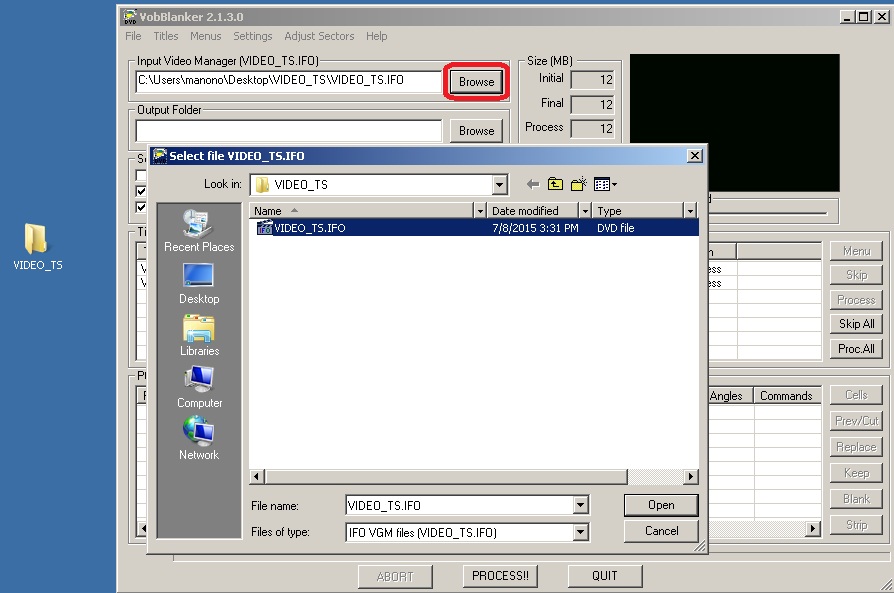Screen dimensions: 894x593
Task: Click dialog scrollbar left arrow
Action: coord(257,476)
